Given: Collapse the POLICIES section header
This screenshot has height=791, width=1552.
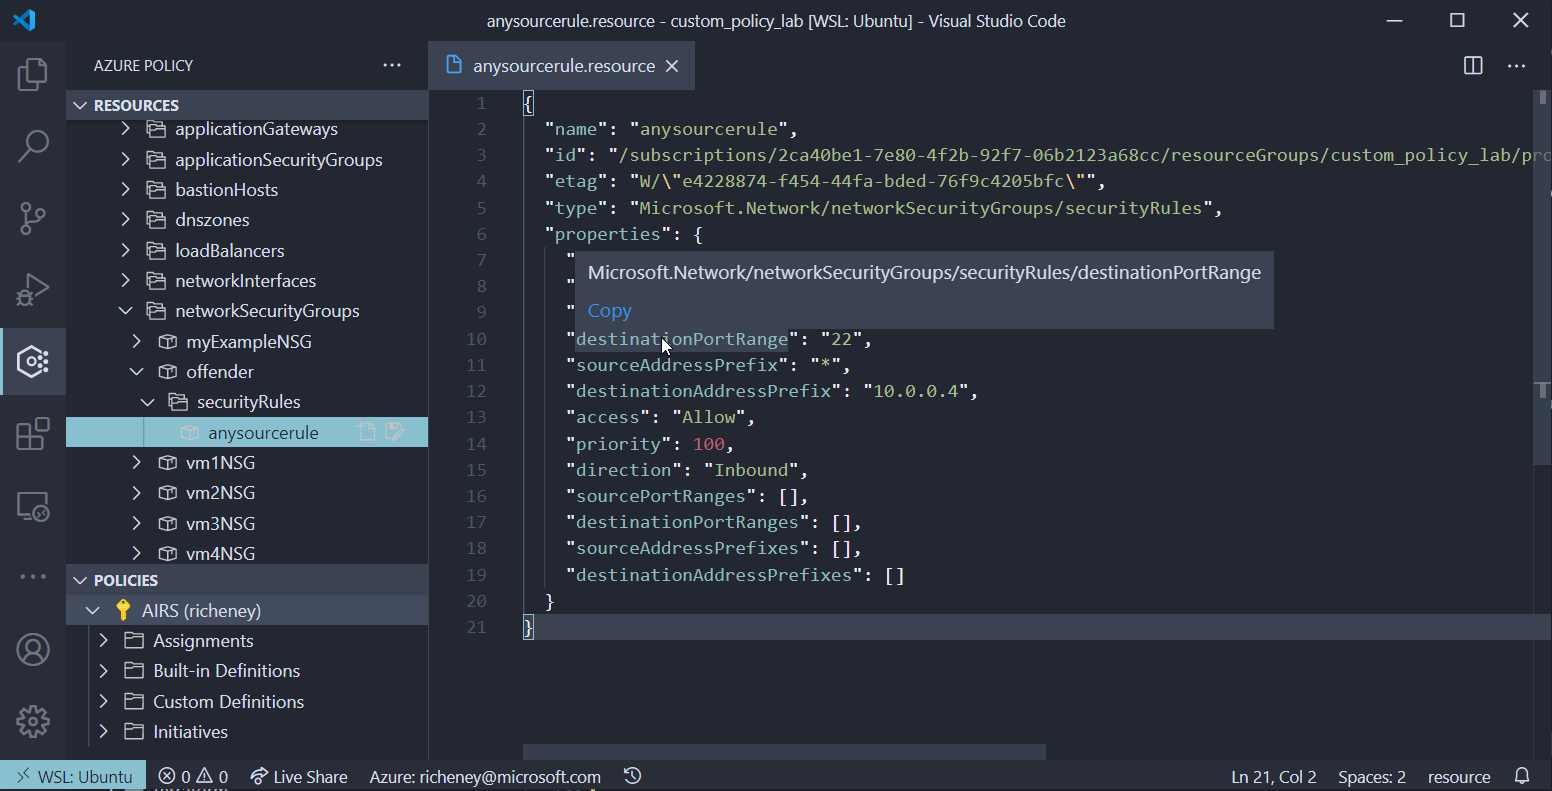Looking at the screenshot, I should pyautogui.click(x=79, y=580).
